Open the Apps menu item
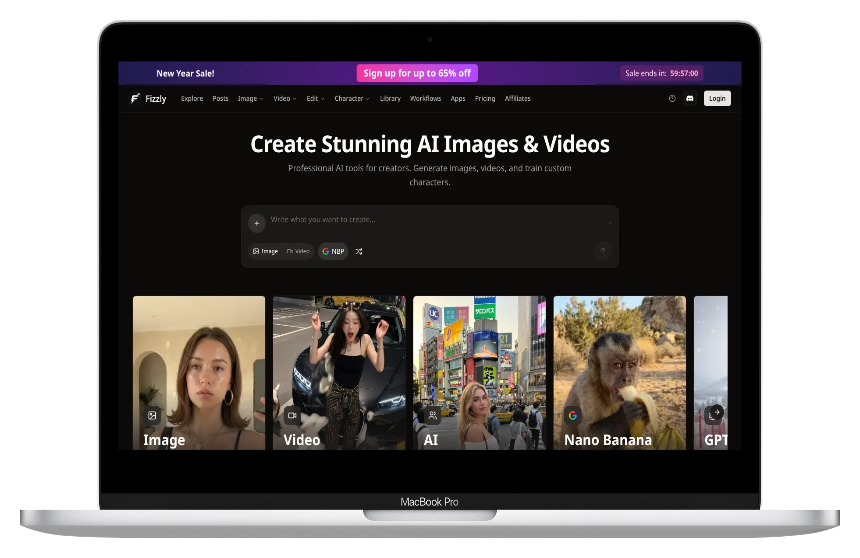Image resolution: width=860 pixels, height=558 pixels. 458,99
